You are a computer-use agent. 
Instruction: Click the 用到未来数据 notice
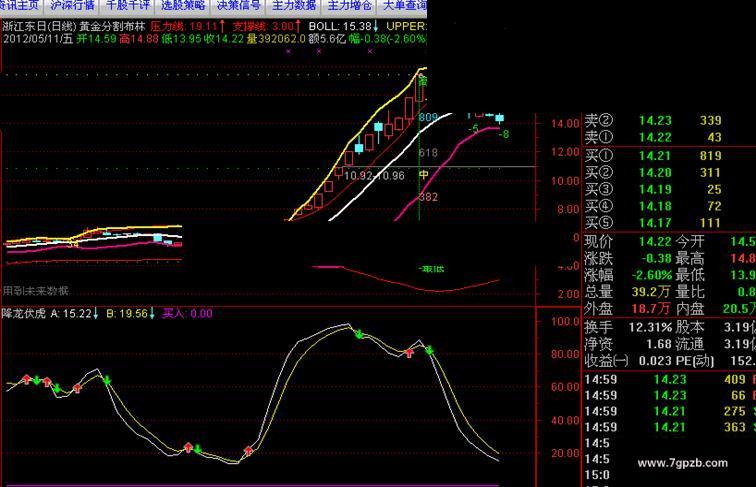tap(36, 291)
